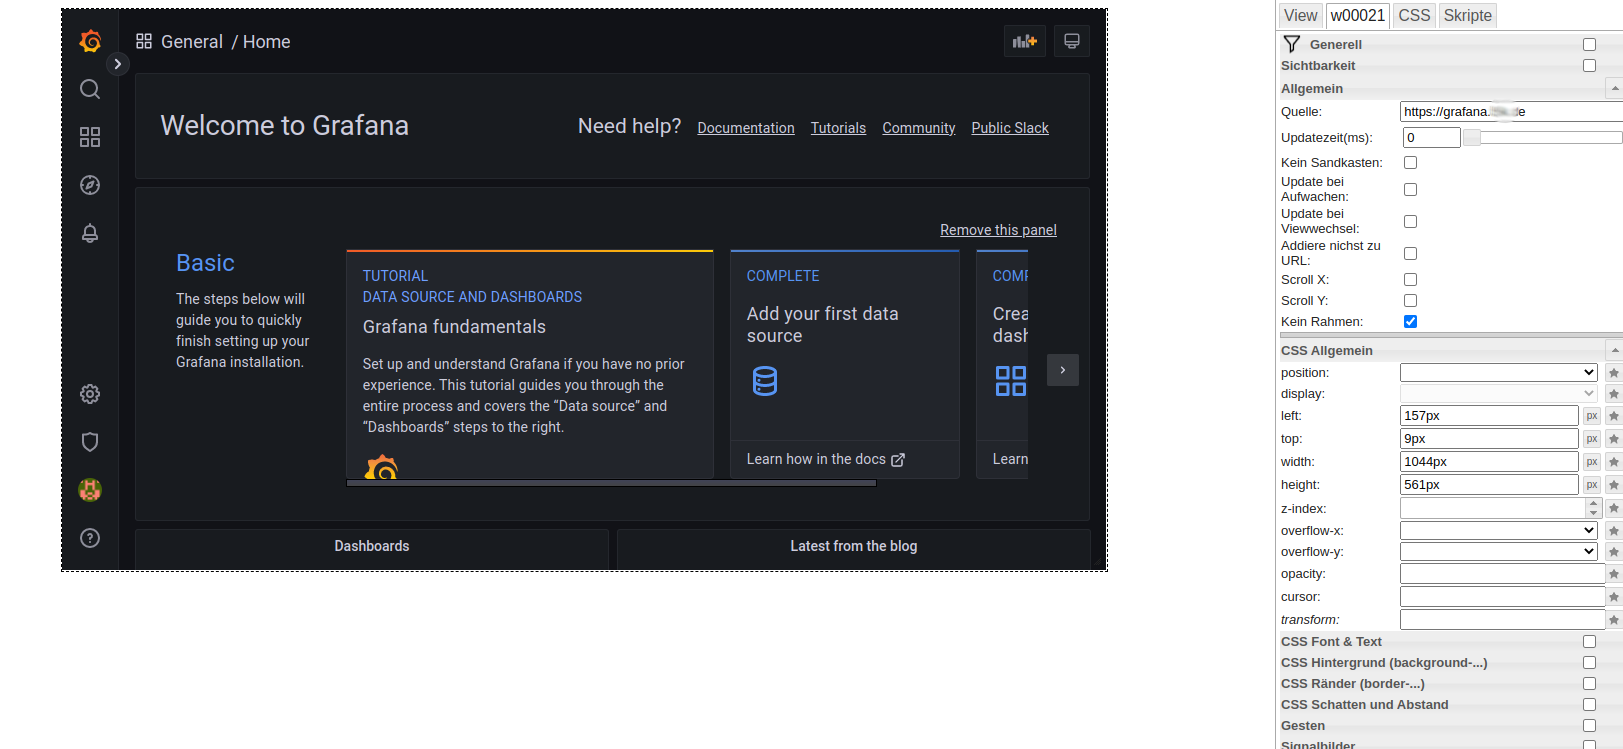The height and width of the screenshot is (749, 1623).
Task: Open Grafana search from the sidebar
Action: (x=90, y=89)
